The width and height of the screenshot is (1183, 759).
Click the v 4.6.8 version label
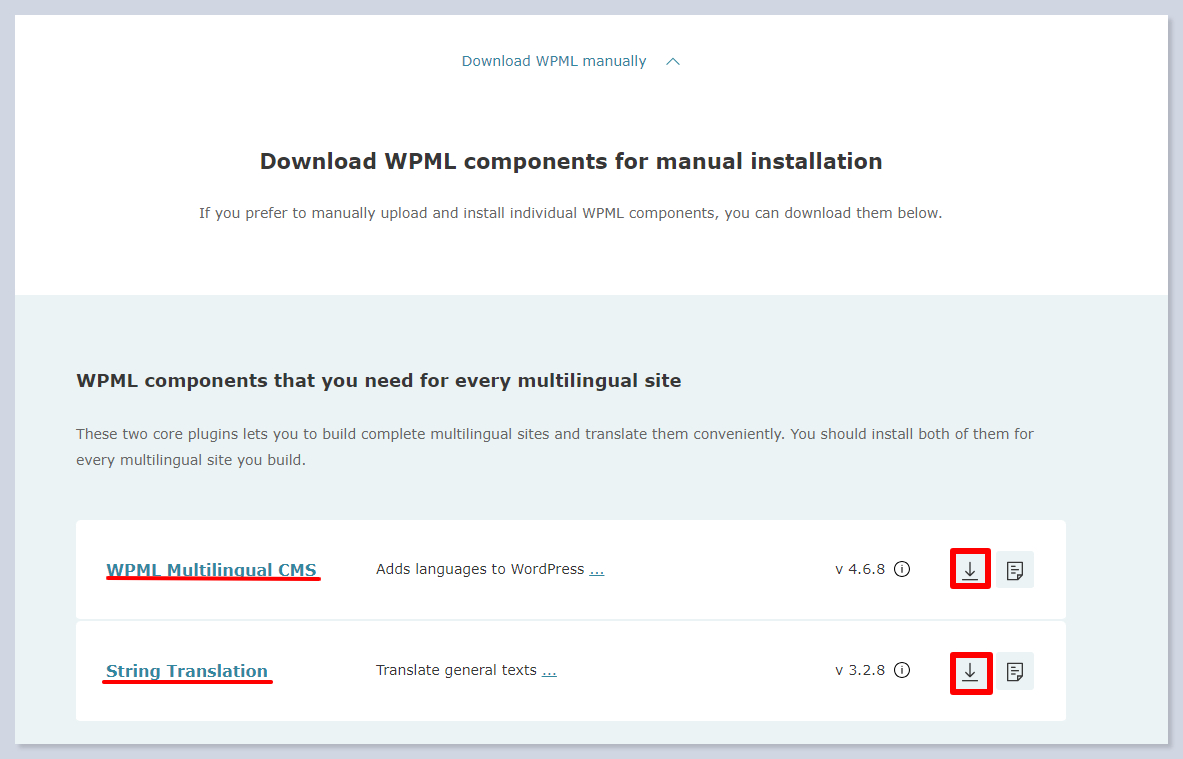point(860,570)
